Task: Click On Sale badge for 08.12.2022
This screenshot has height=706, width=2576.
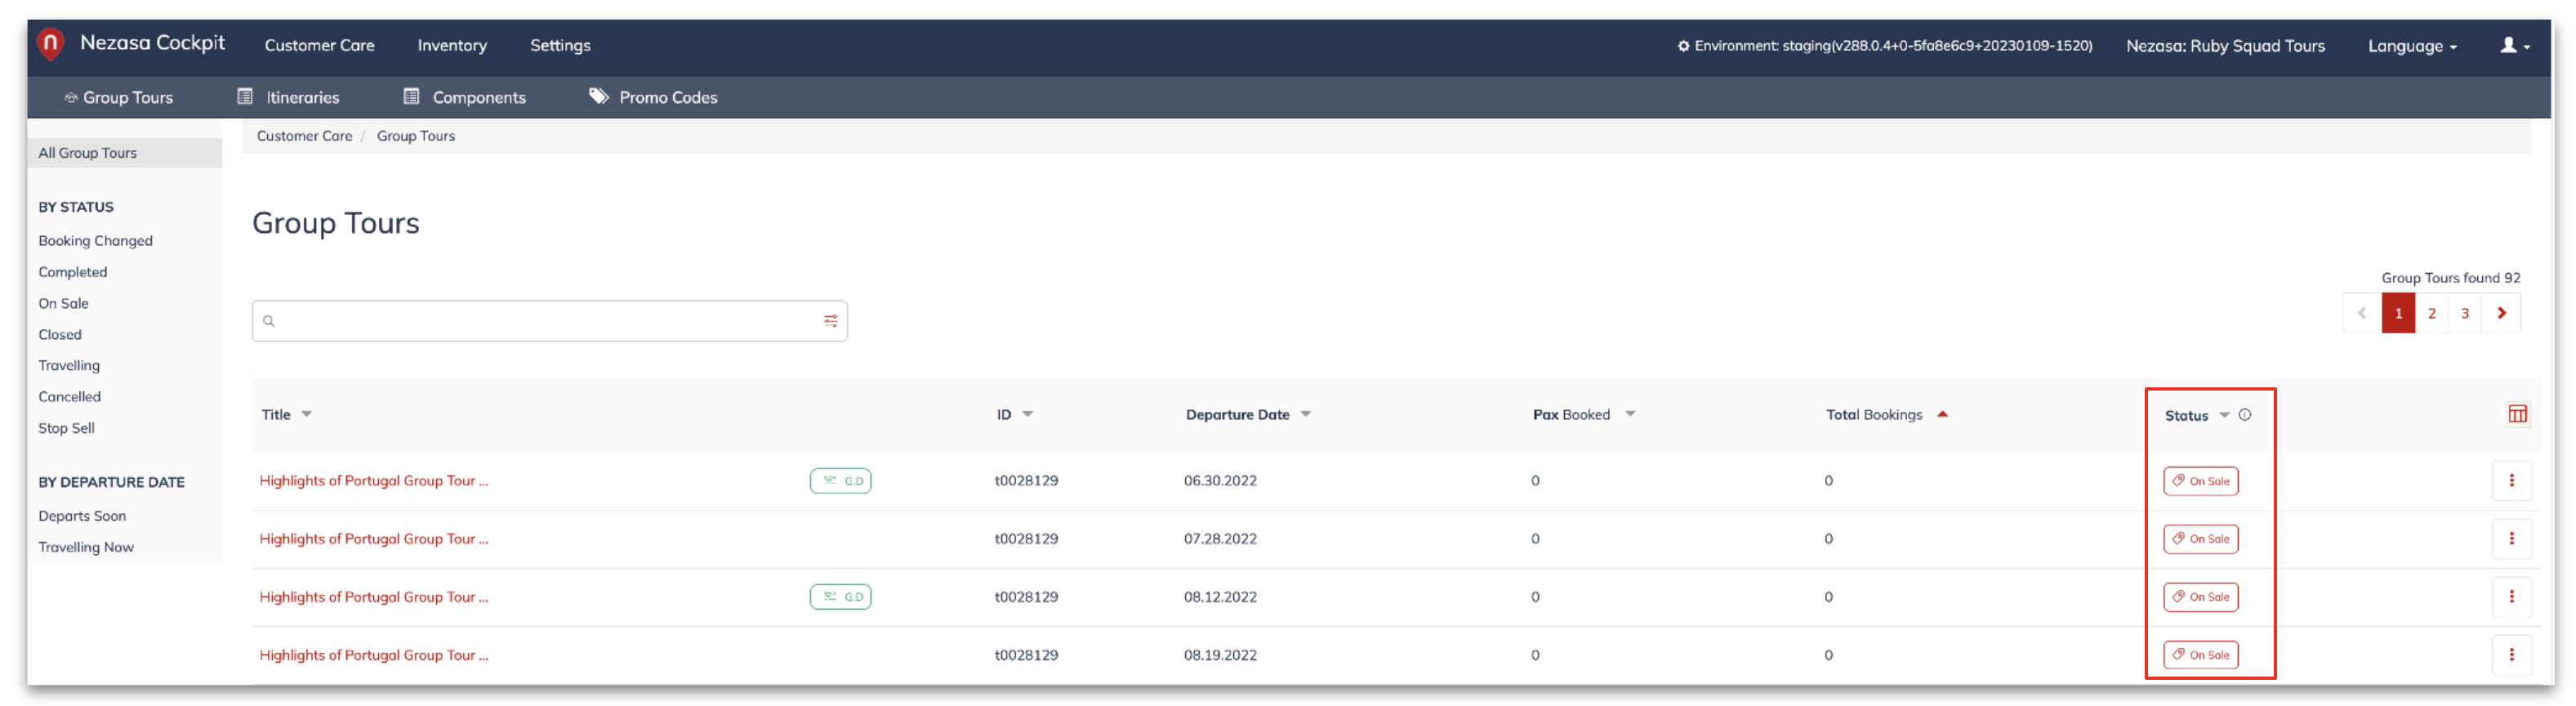Action: 2200,597
